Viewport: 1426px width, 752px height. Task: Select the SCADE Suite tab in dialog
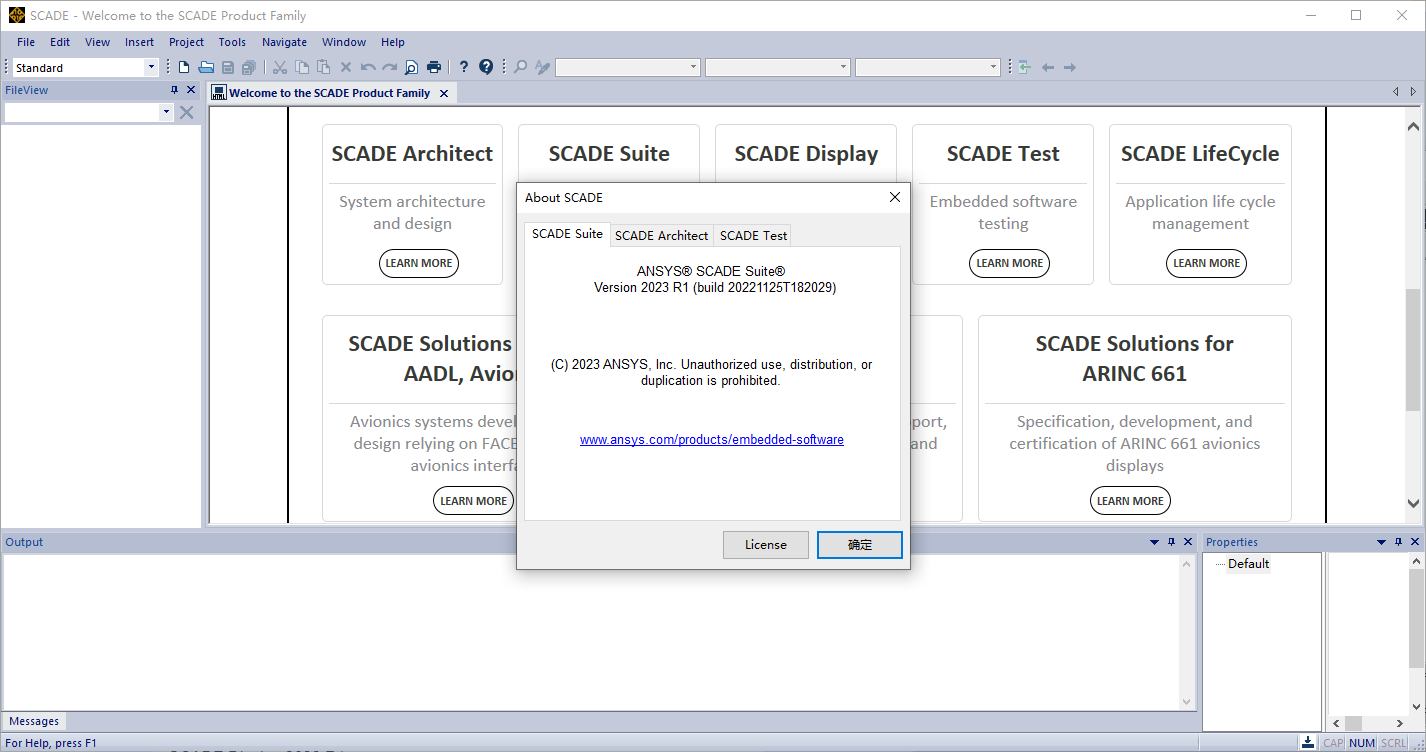[567, 233]
